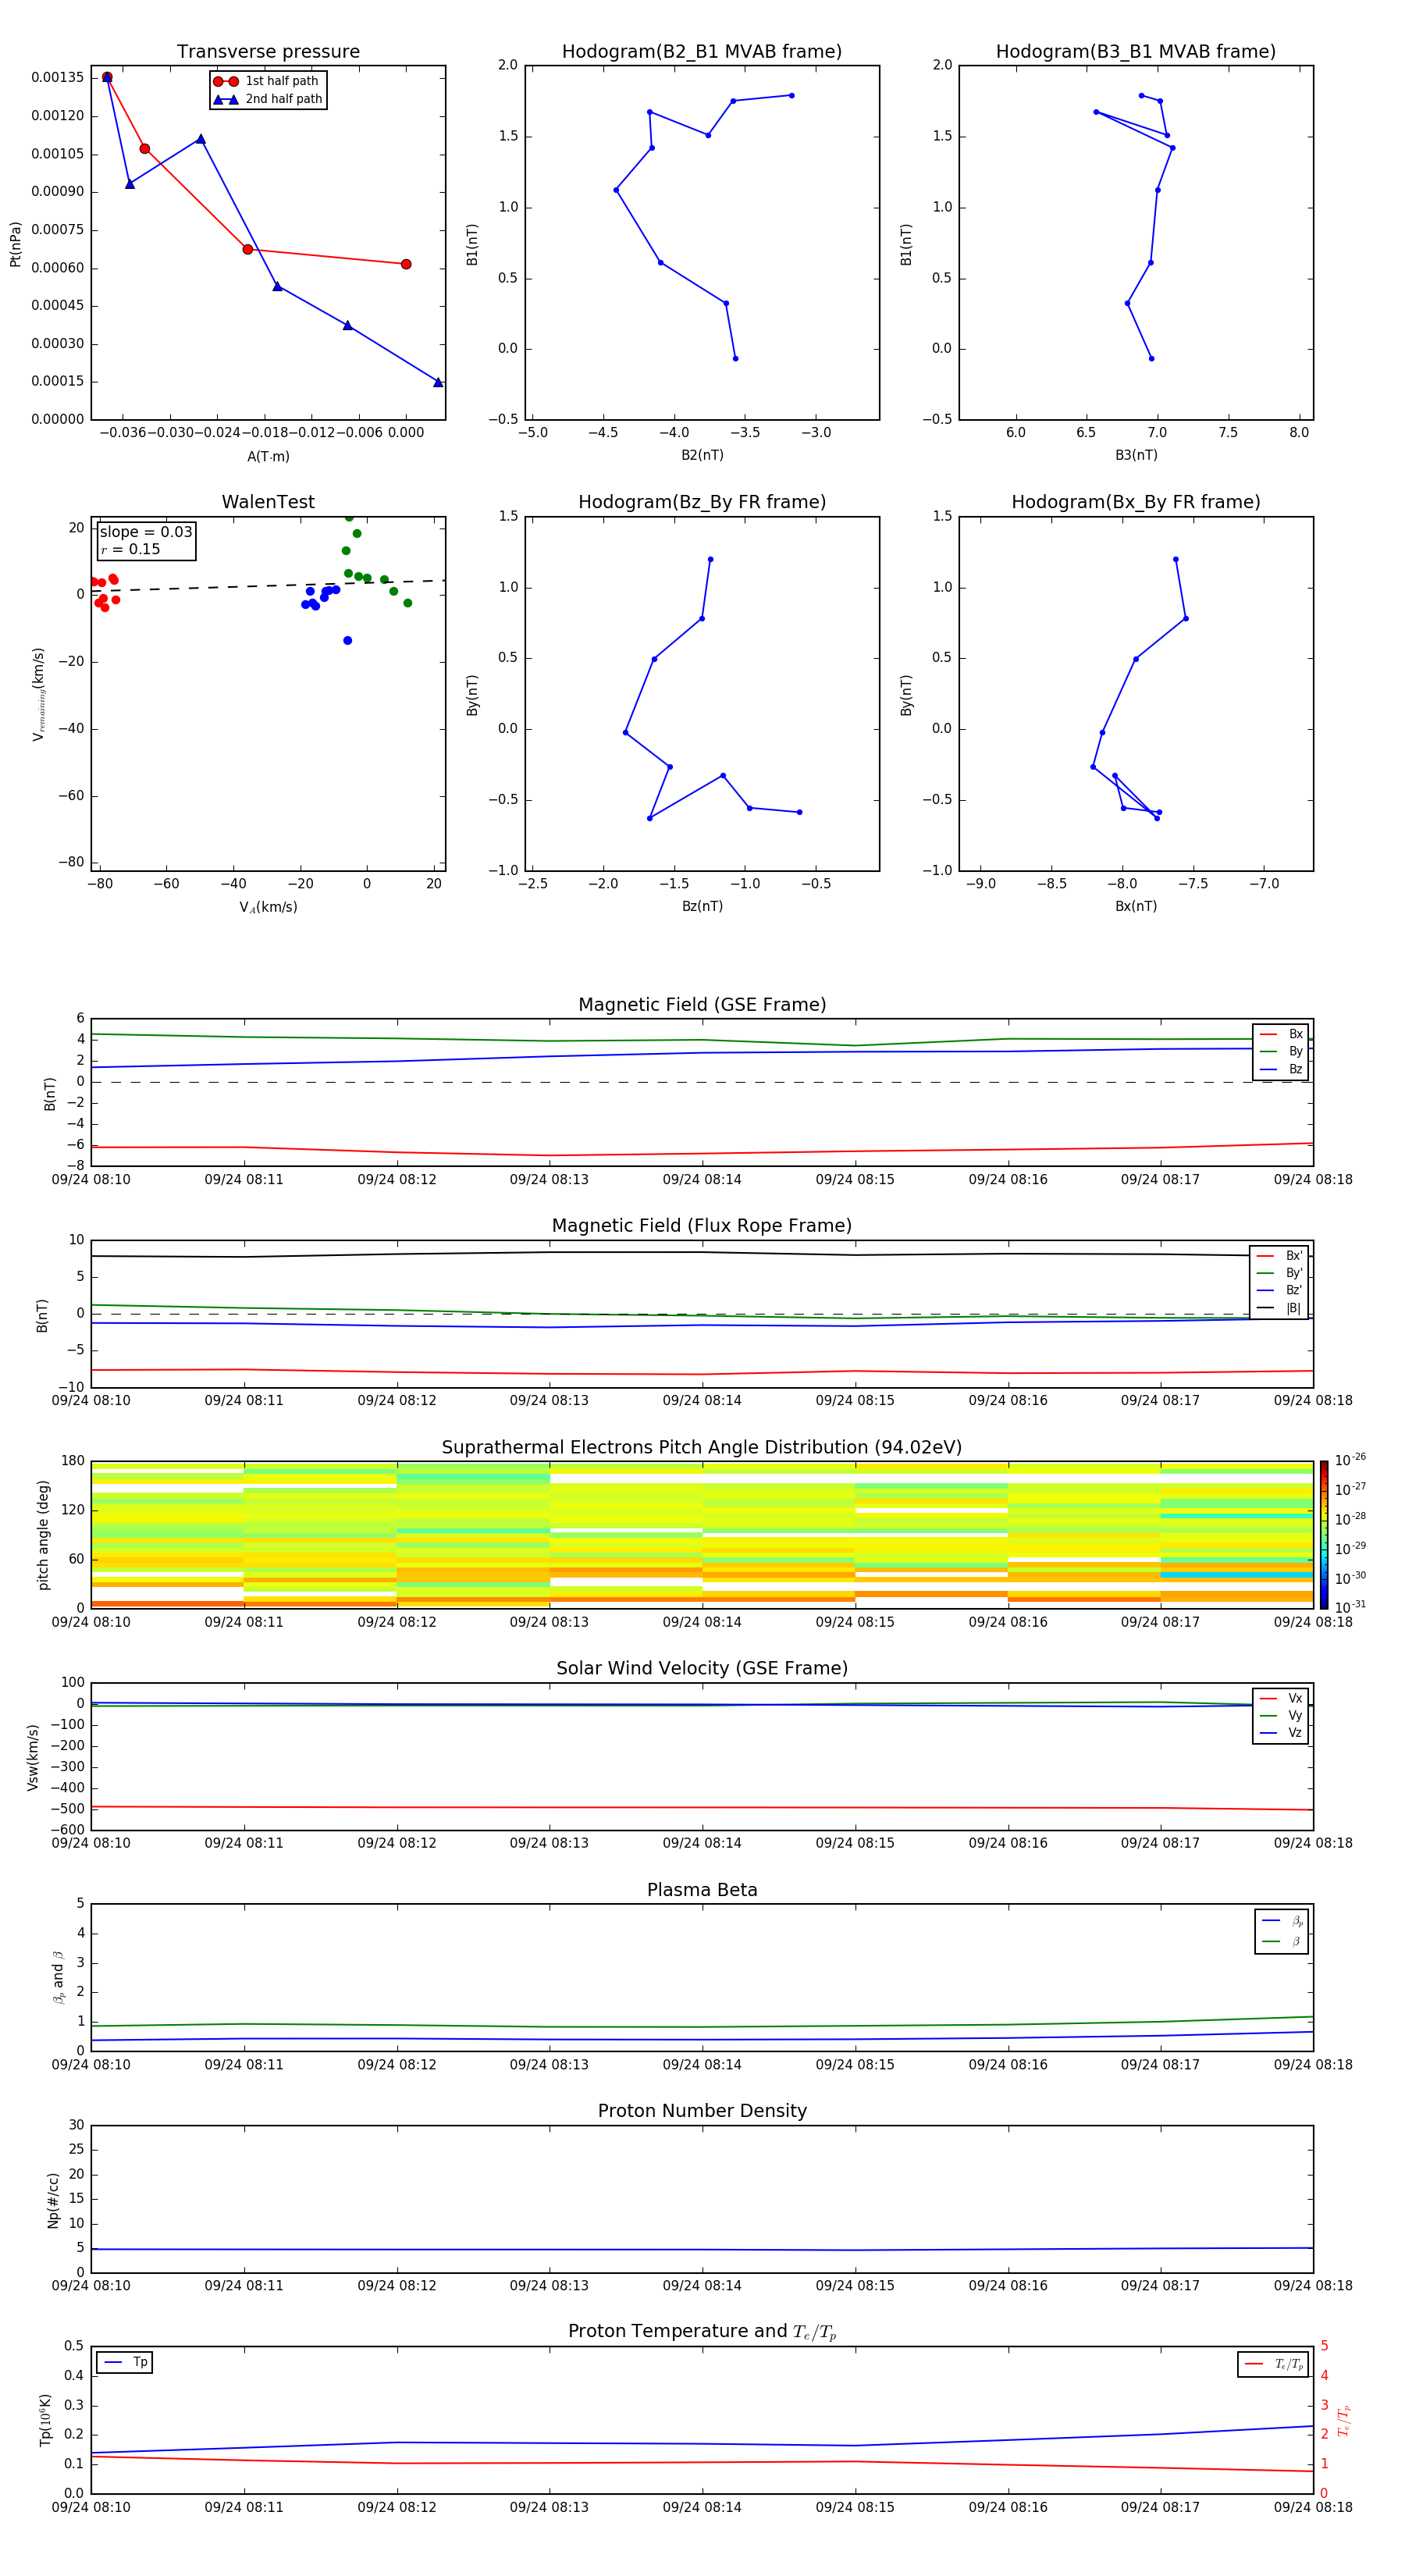Click the 'Transverse pressure' plot title
This screenshot has width=1405, height=2576.
[x=268, y=51]
